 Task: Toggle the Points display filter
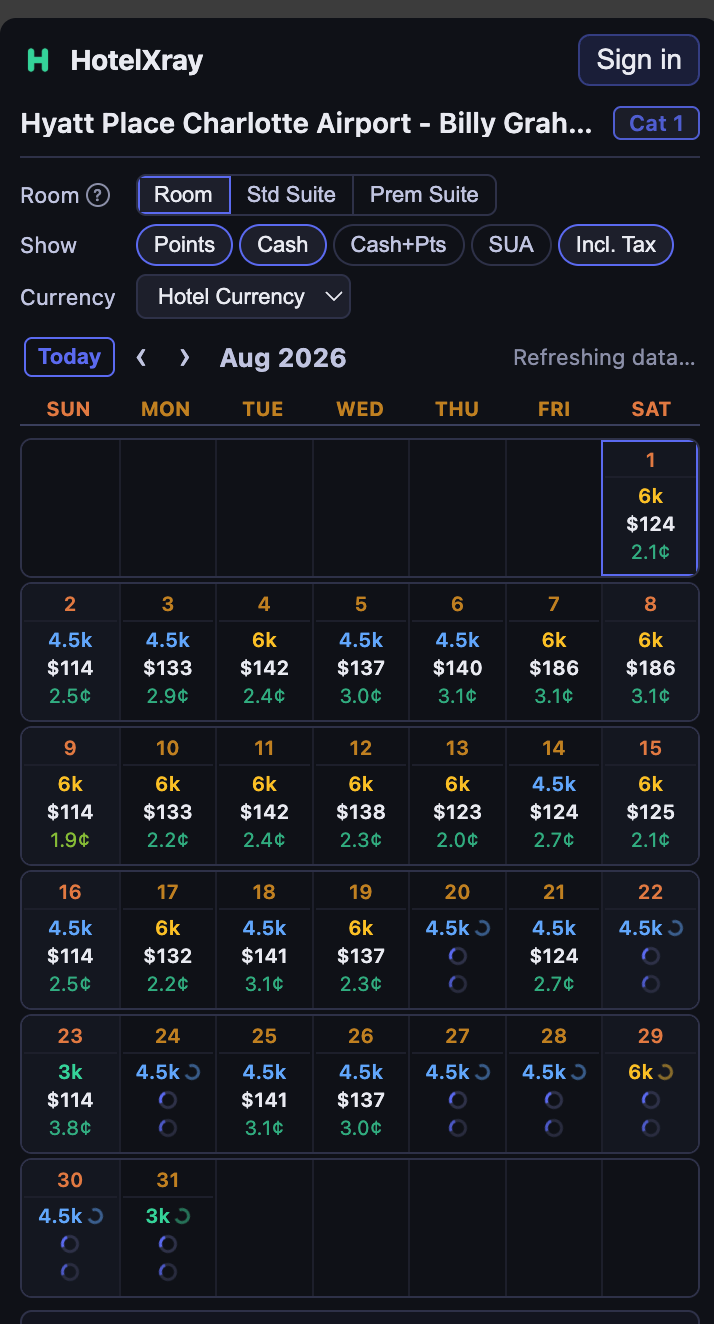(184, 245)
